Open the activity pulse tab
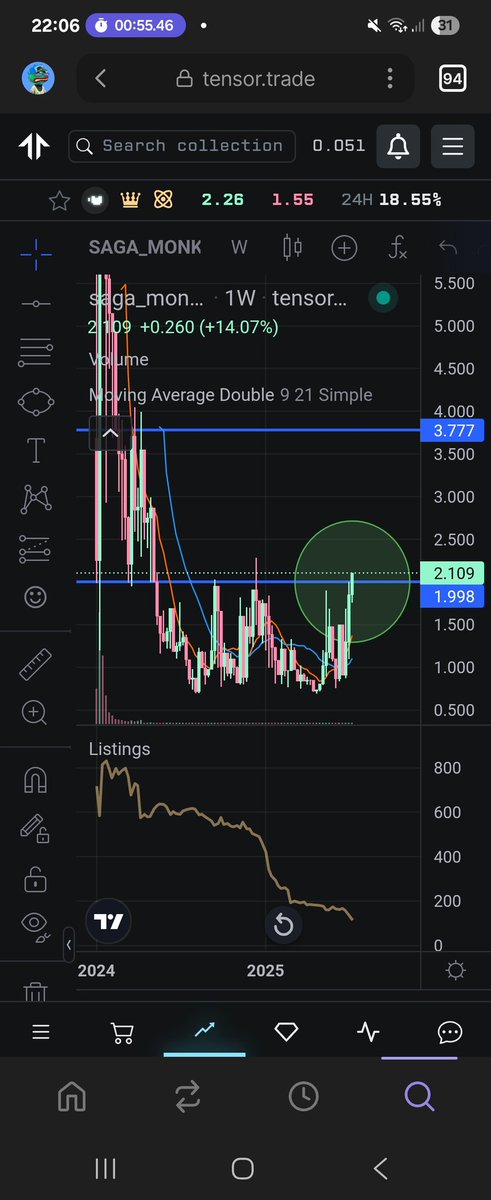 pyautogui.click(x=368, y=1032)
